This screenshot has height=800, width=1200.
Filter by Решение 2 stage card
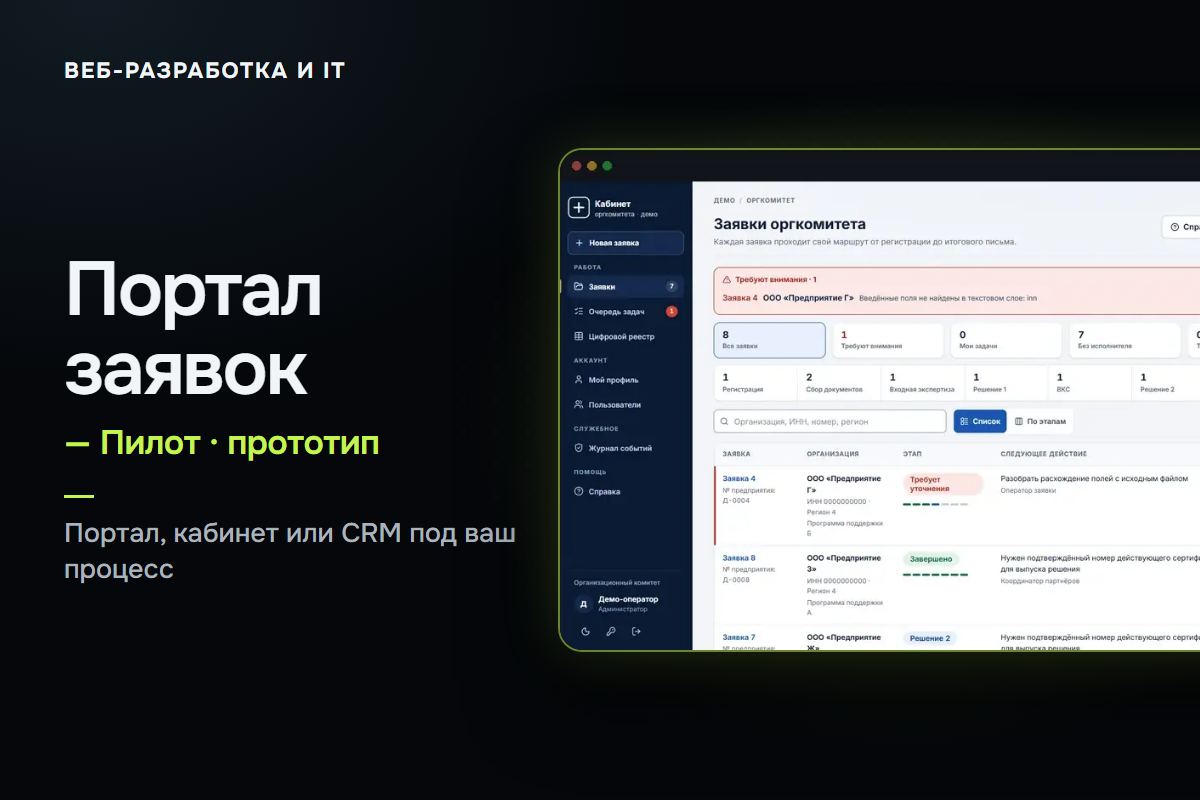(x=1167, y=383)
